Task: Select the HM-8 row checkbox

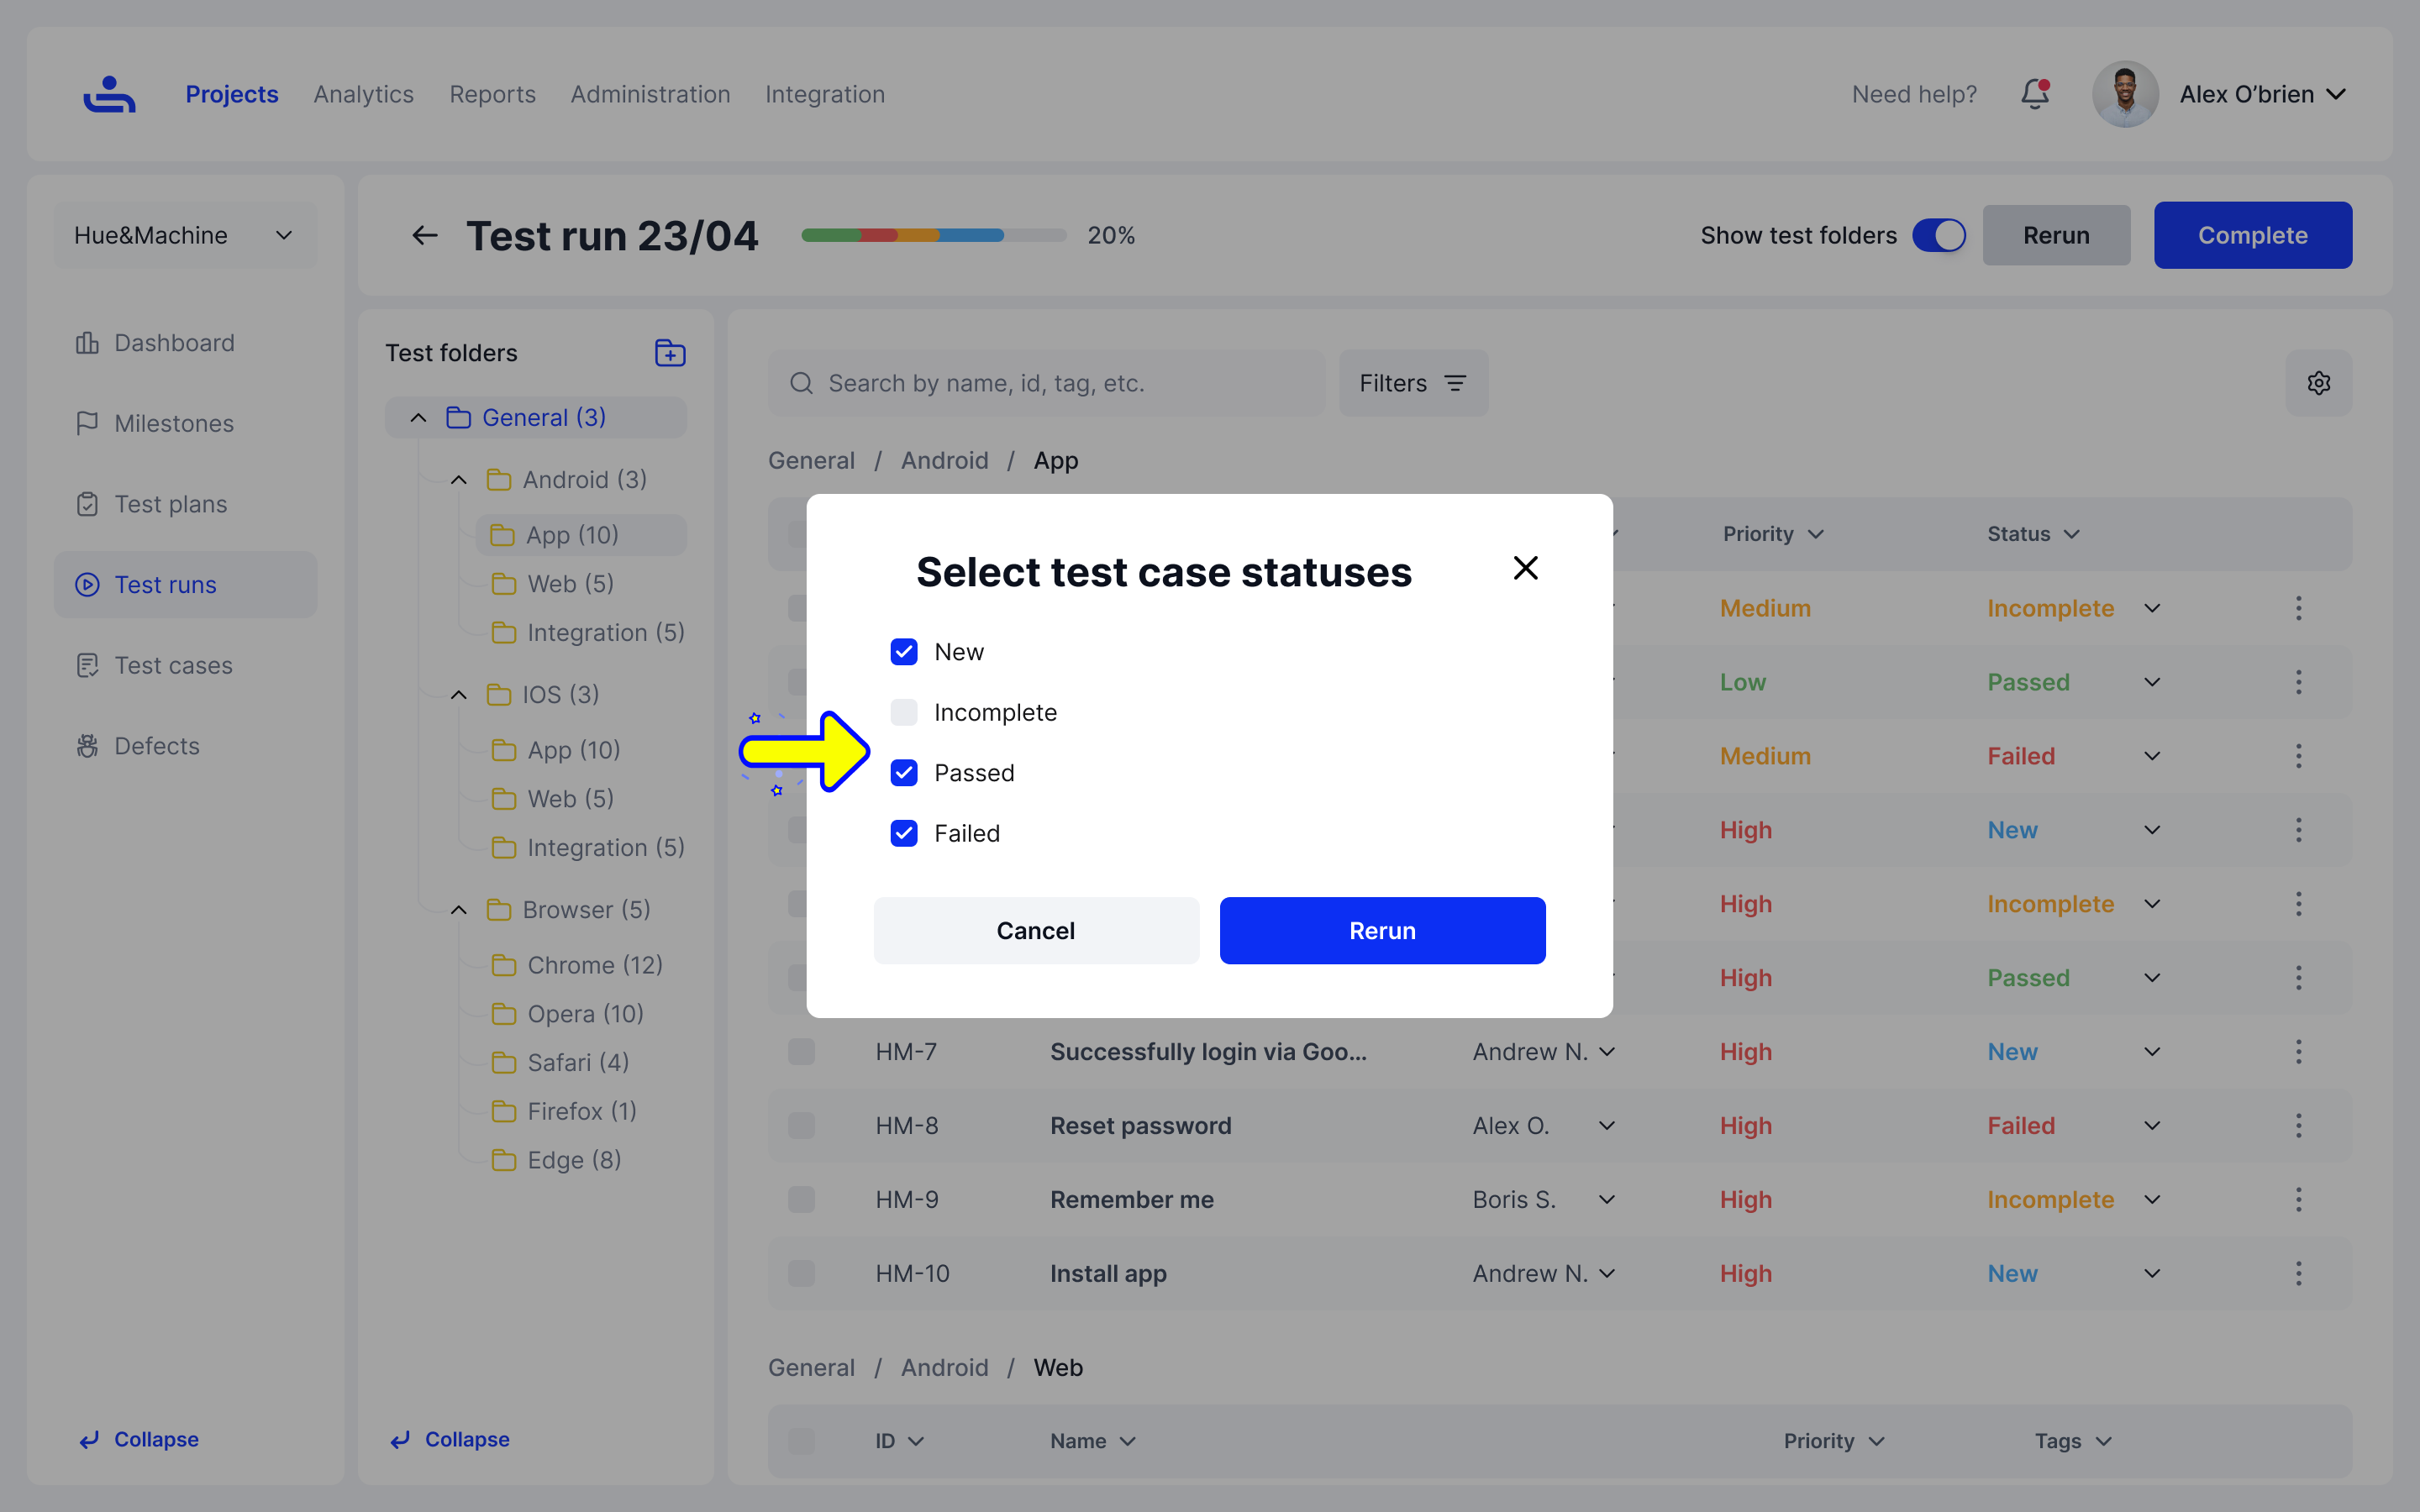Action: tap(801, 1126)
